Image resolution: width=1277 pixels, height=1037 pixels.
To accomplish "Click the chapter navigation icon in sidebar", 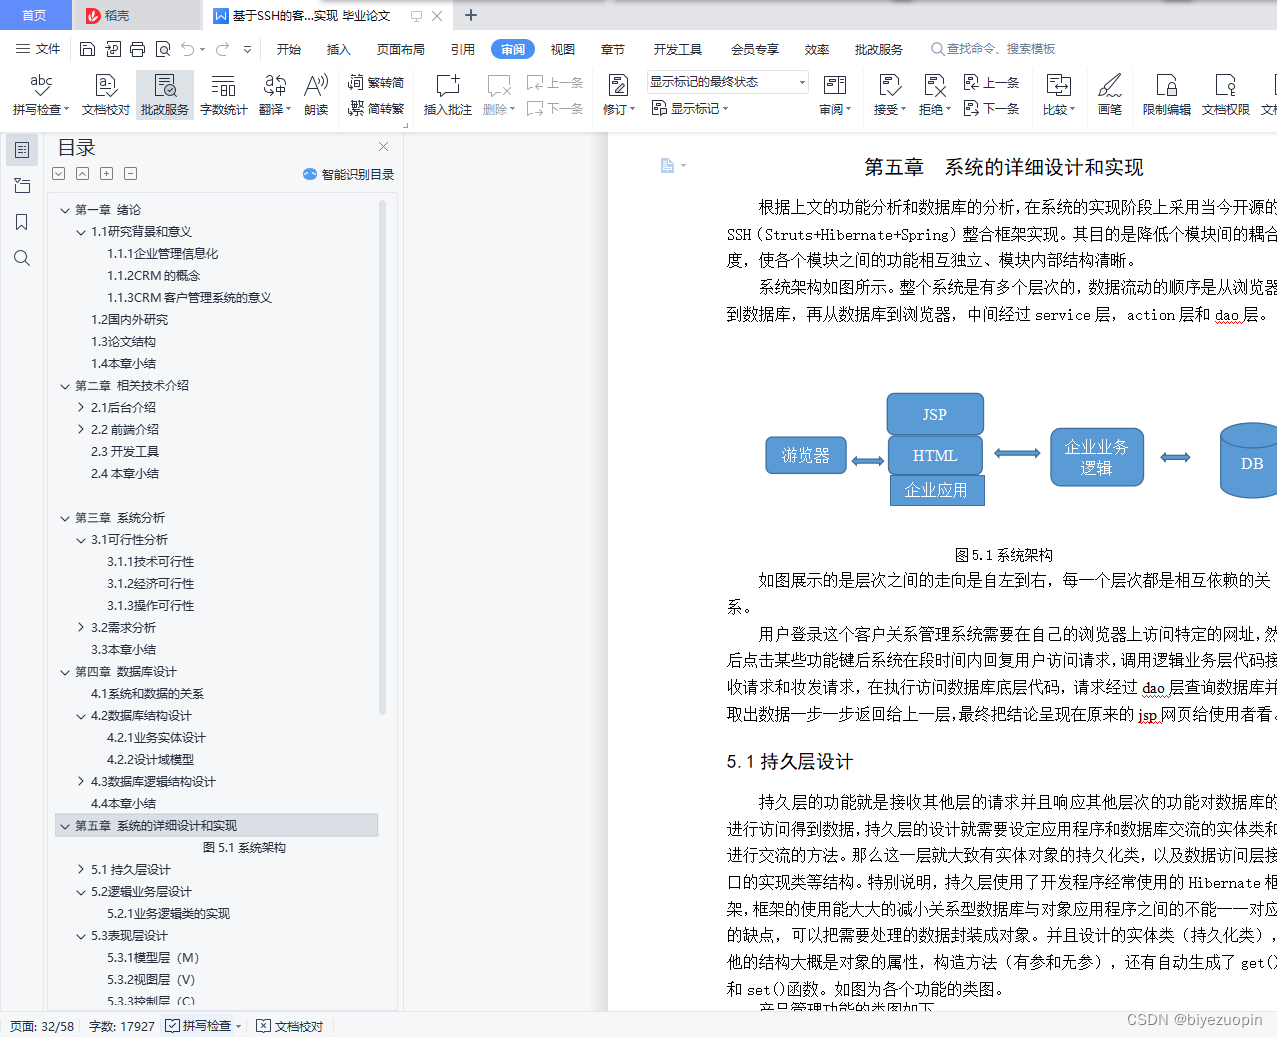I will coord(22,186).
